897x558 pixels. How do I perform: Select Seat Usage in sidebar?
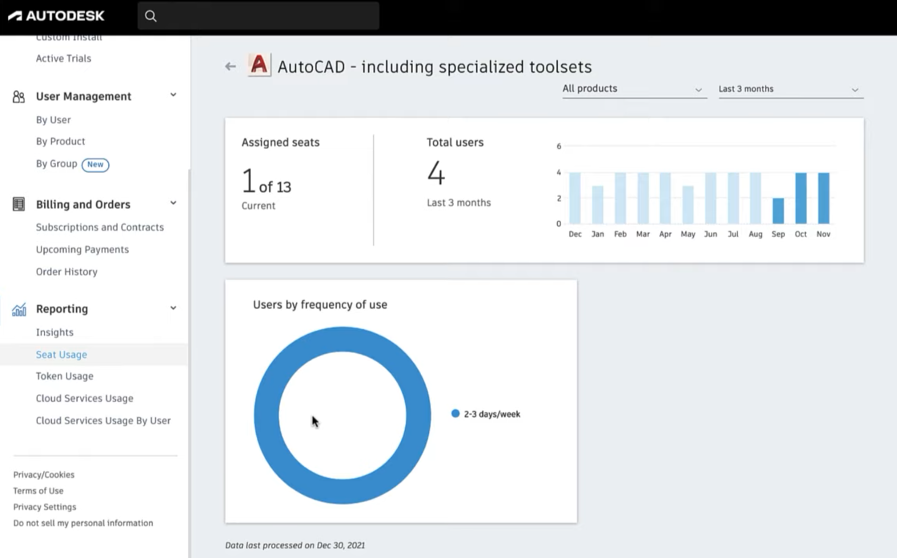point(61,355)
